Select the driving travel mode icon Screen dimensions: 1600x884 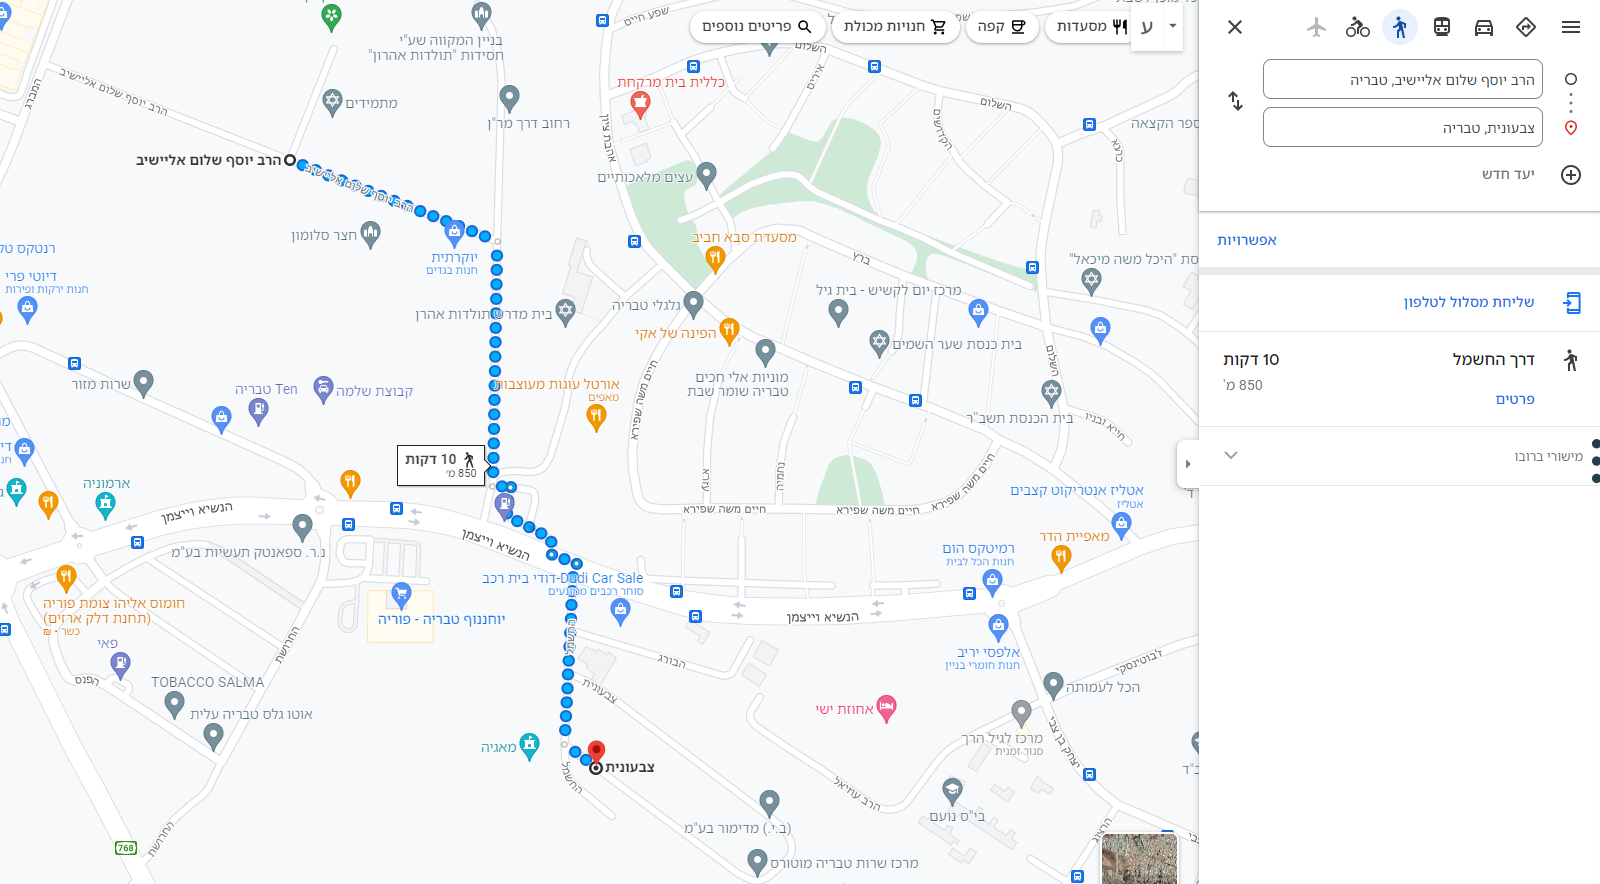(1484, 27)
